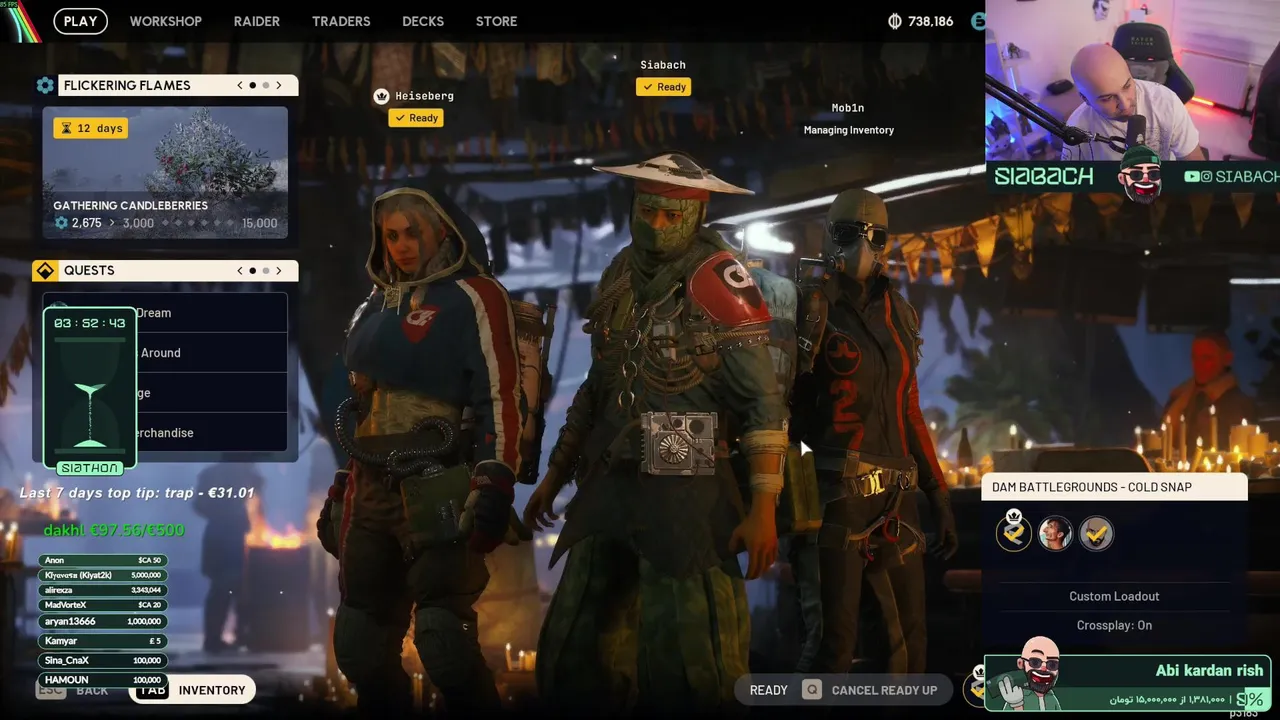Click the 'Last 7 days top tip' text
Viewport: 1280px width, 720px height.
point(137,493)
